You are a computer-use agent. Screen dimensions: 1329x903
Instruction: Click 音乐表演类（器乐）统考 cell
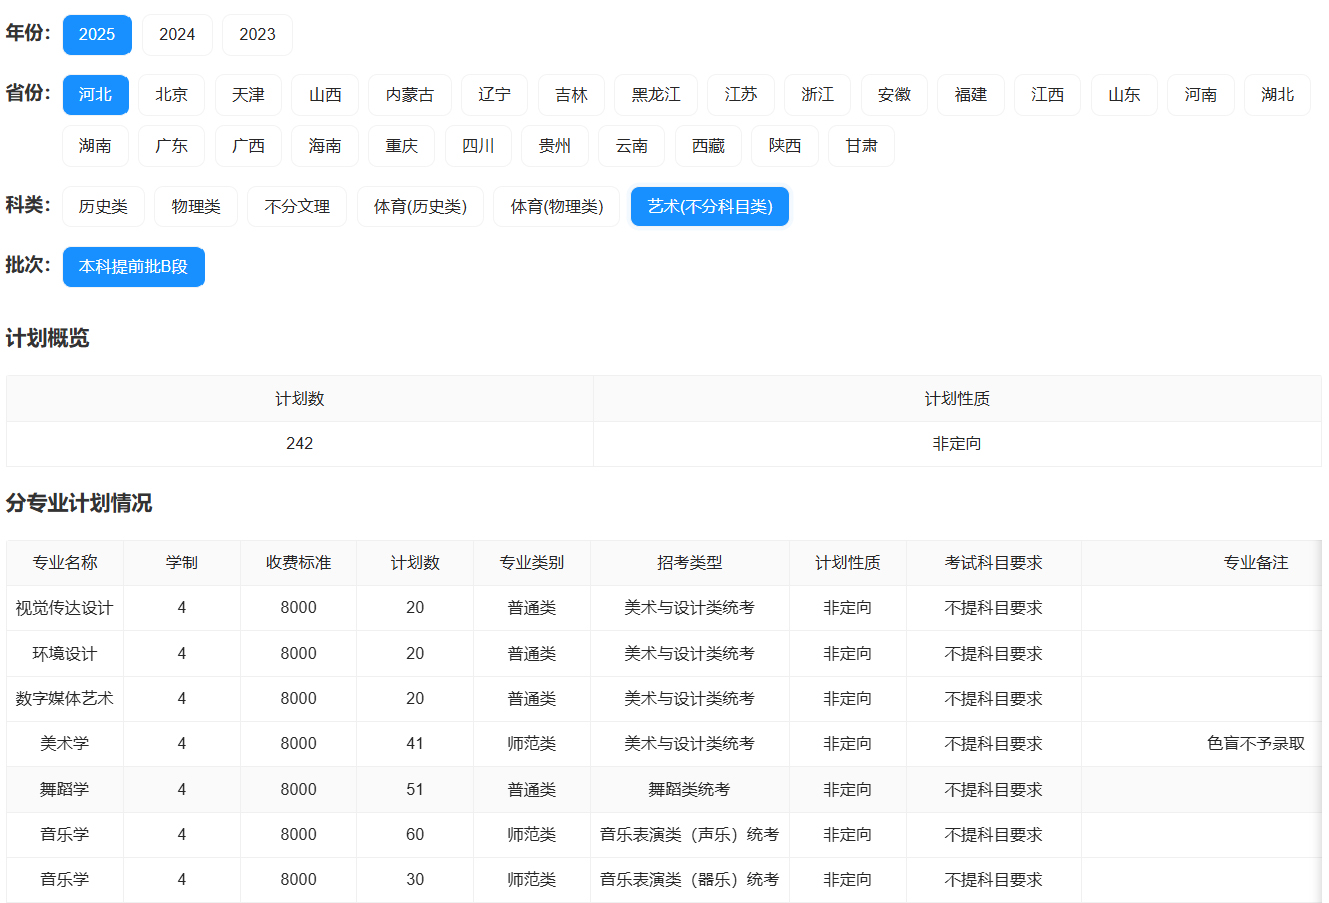tap(690, 880)
